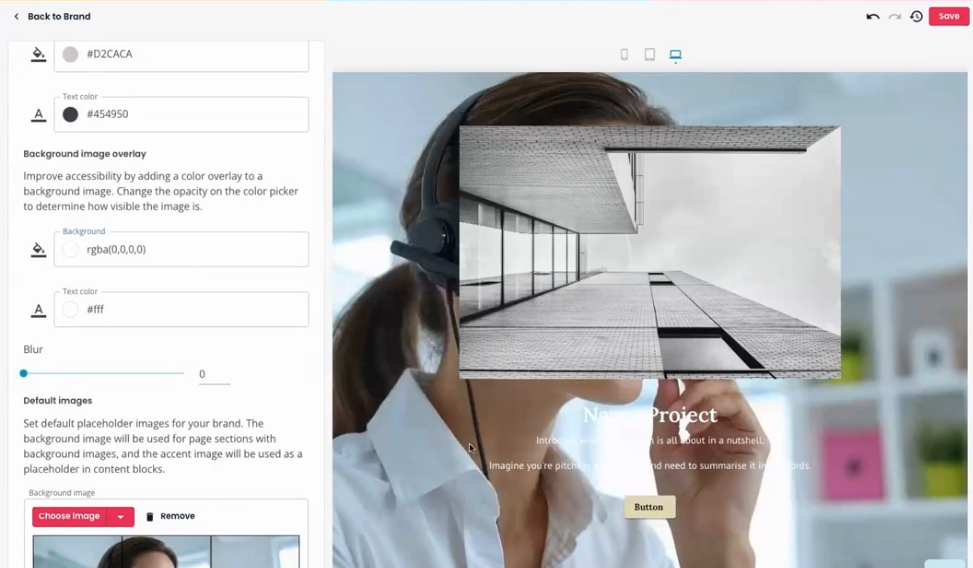Click the trash icon beside Remove
The width and height of the screenshot is (973, 568).
pyautogui.click(x=150, y=516)
